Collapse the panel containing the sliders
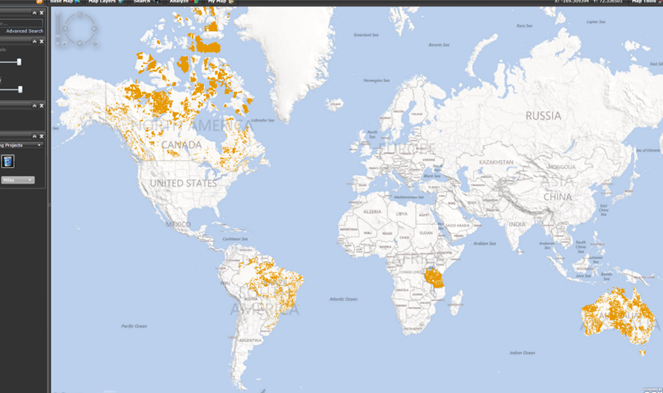 pos(35,41)
